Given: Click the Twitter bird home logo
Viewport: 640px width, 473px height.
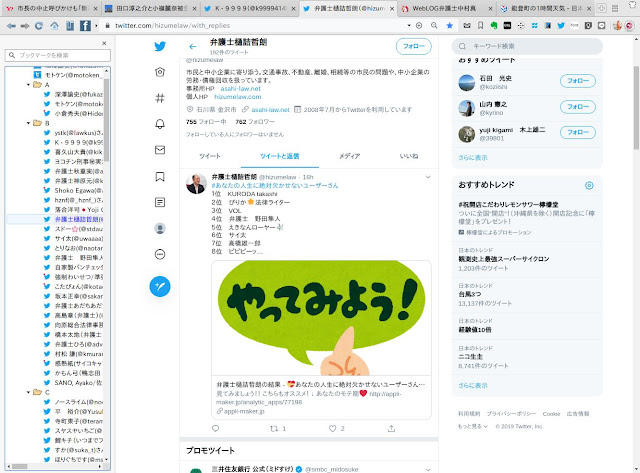Looking at the screenshot, I should coord(160,46).
